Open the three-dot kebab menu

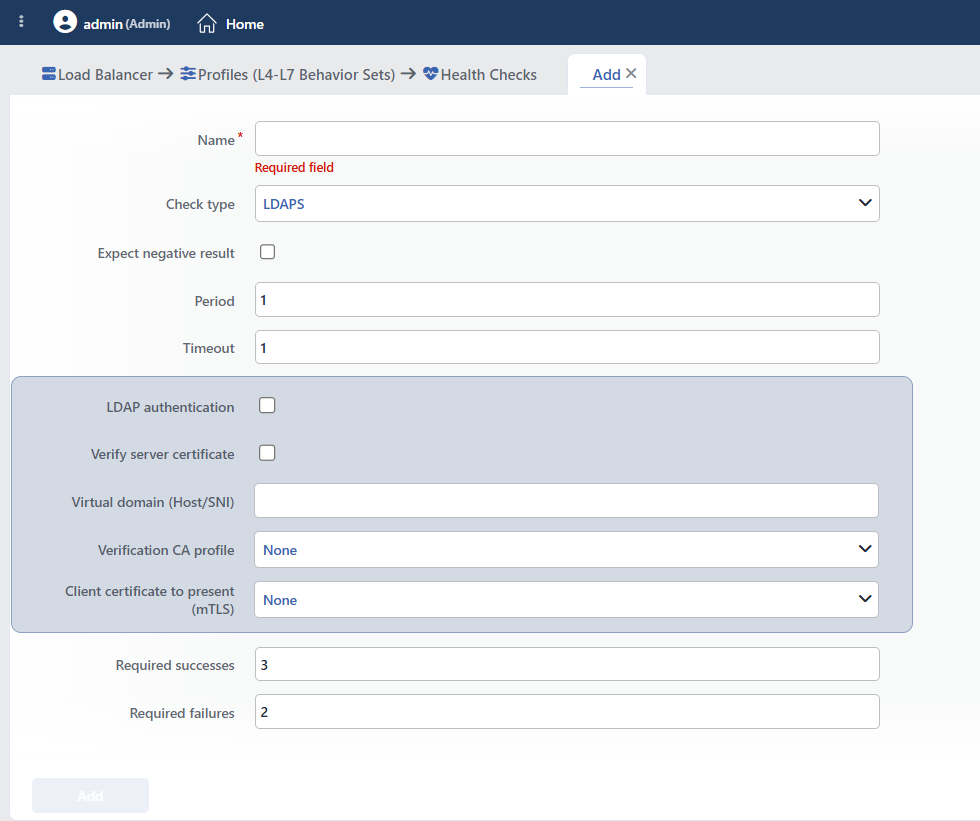click(21, 22)
